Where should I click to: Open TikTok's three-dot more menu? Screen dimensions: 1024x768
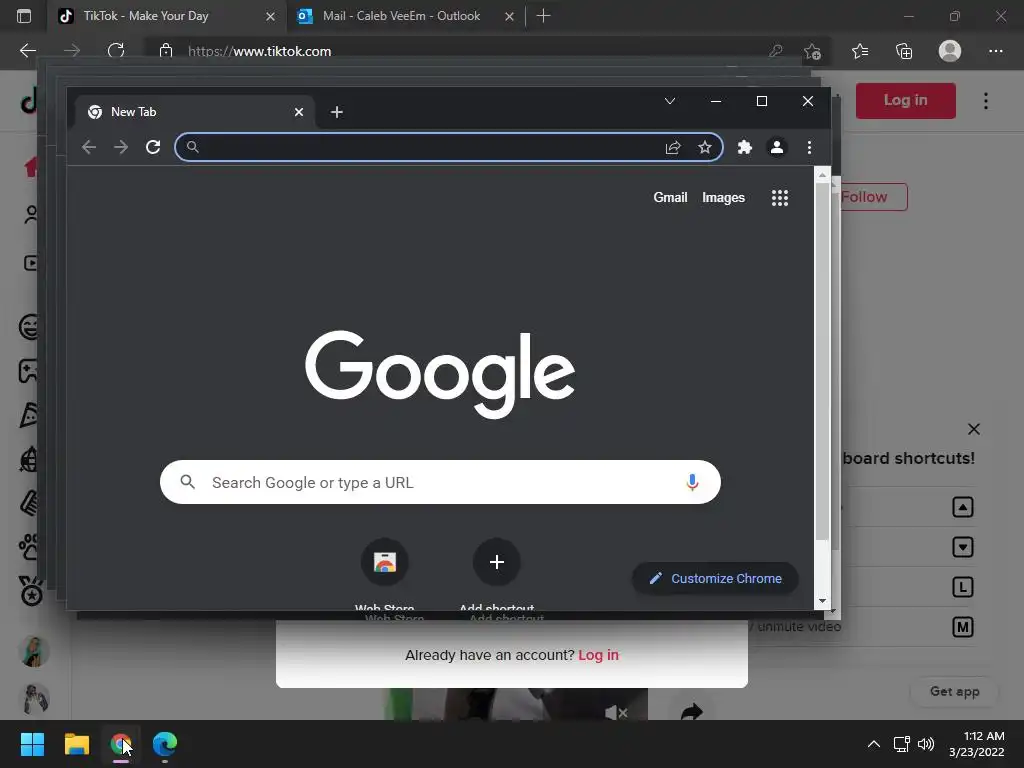click(x=985, y=101)
